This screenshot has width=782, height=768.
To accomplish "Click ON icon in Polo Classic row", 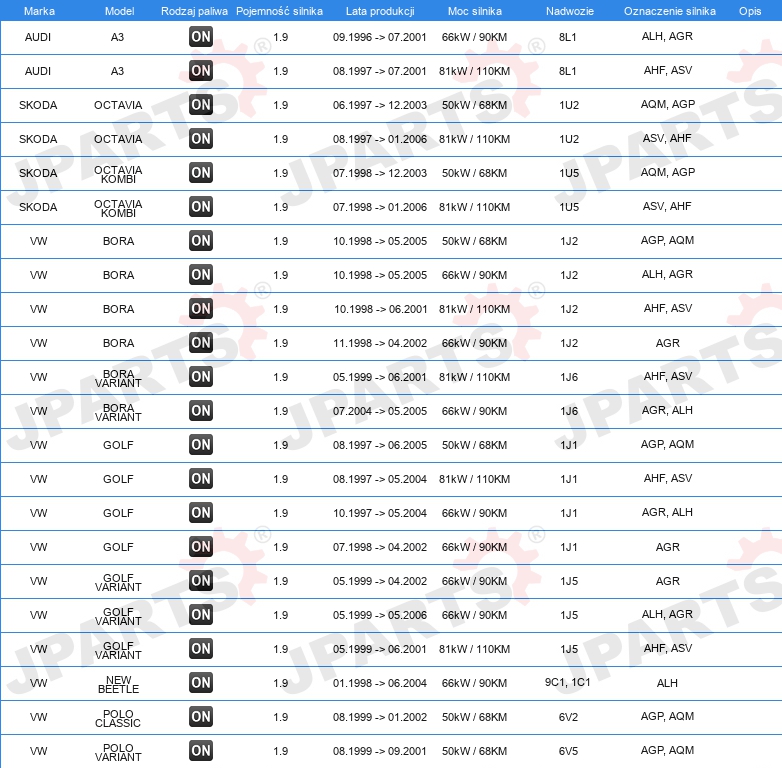I will 201,716.
